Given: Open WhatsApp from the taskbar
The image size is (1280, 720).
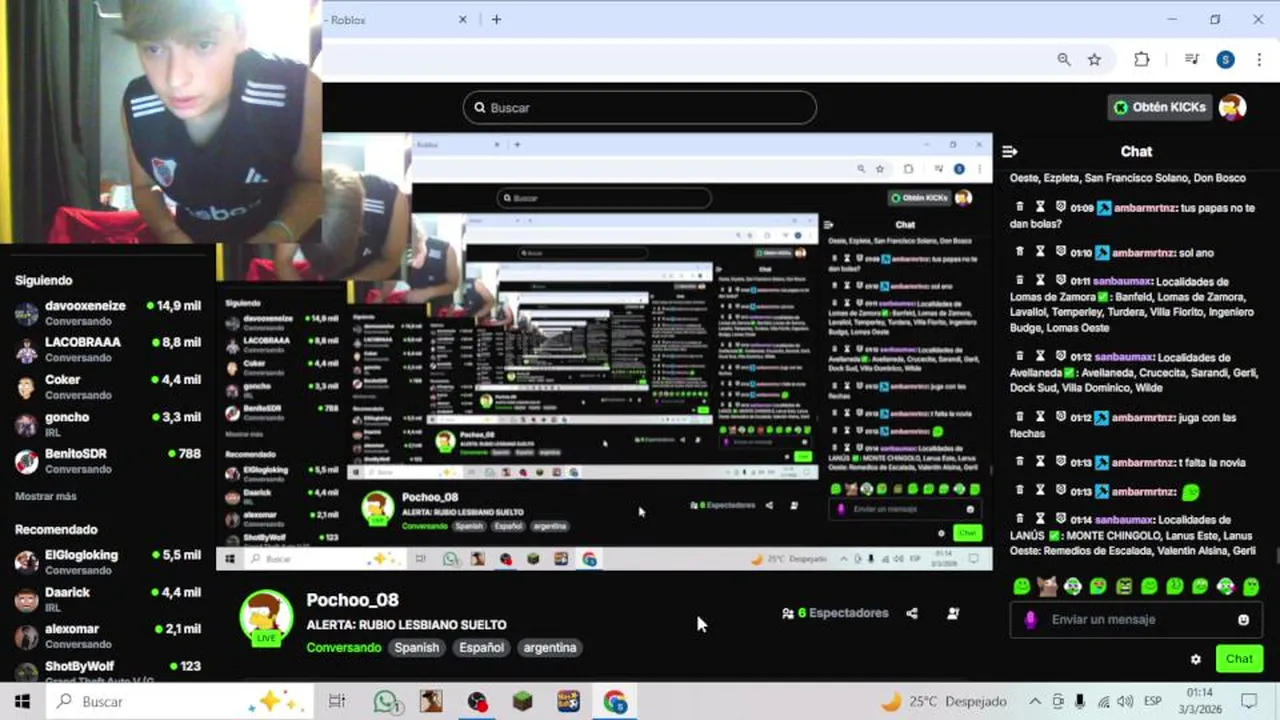Looking at the screenshot, I should pos(386,702).
